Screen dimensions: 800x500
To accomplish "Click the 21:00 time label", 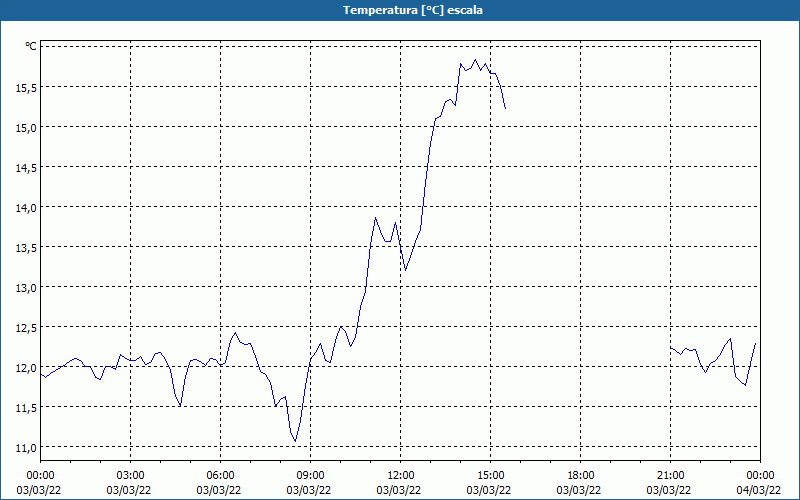I will [x=670, y=476].
